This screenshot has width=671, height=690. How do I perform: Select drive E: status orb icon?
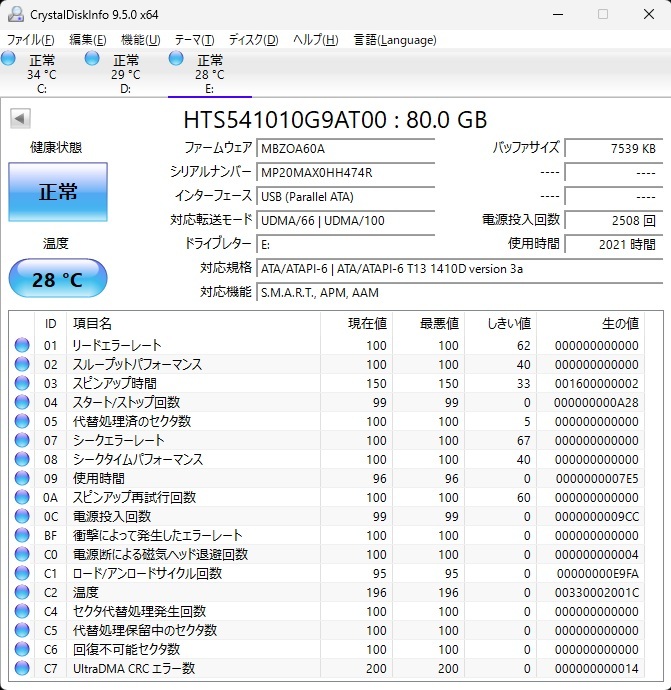[177, 60]
